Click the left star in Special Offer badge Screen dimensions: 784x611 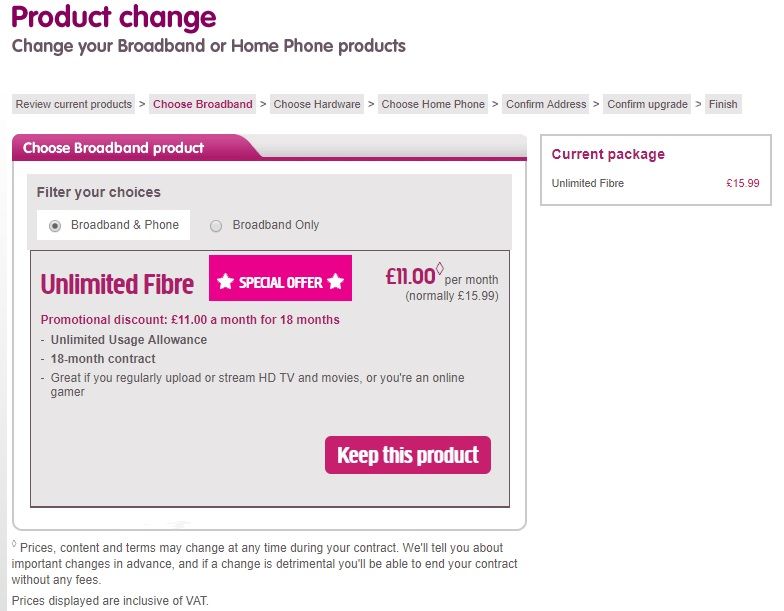(226, 282)
